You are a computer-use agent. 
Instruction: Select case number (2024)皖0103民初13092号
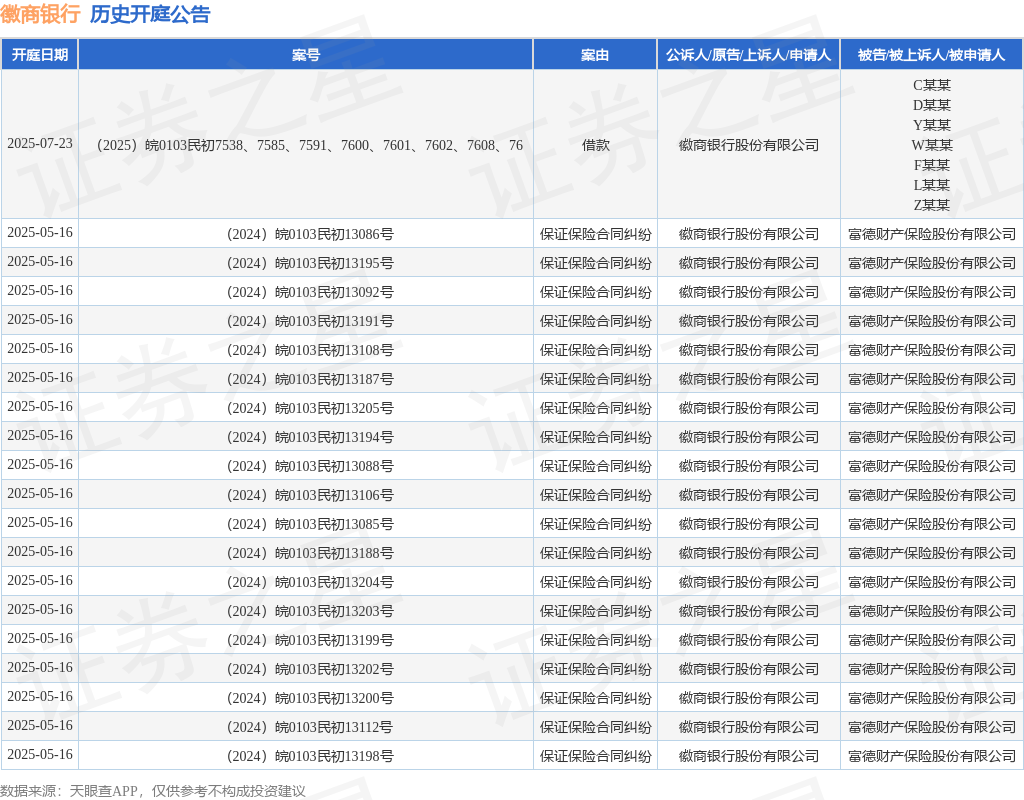pyautogui.click(x=310, y=293)
